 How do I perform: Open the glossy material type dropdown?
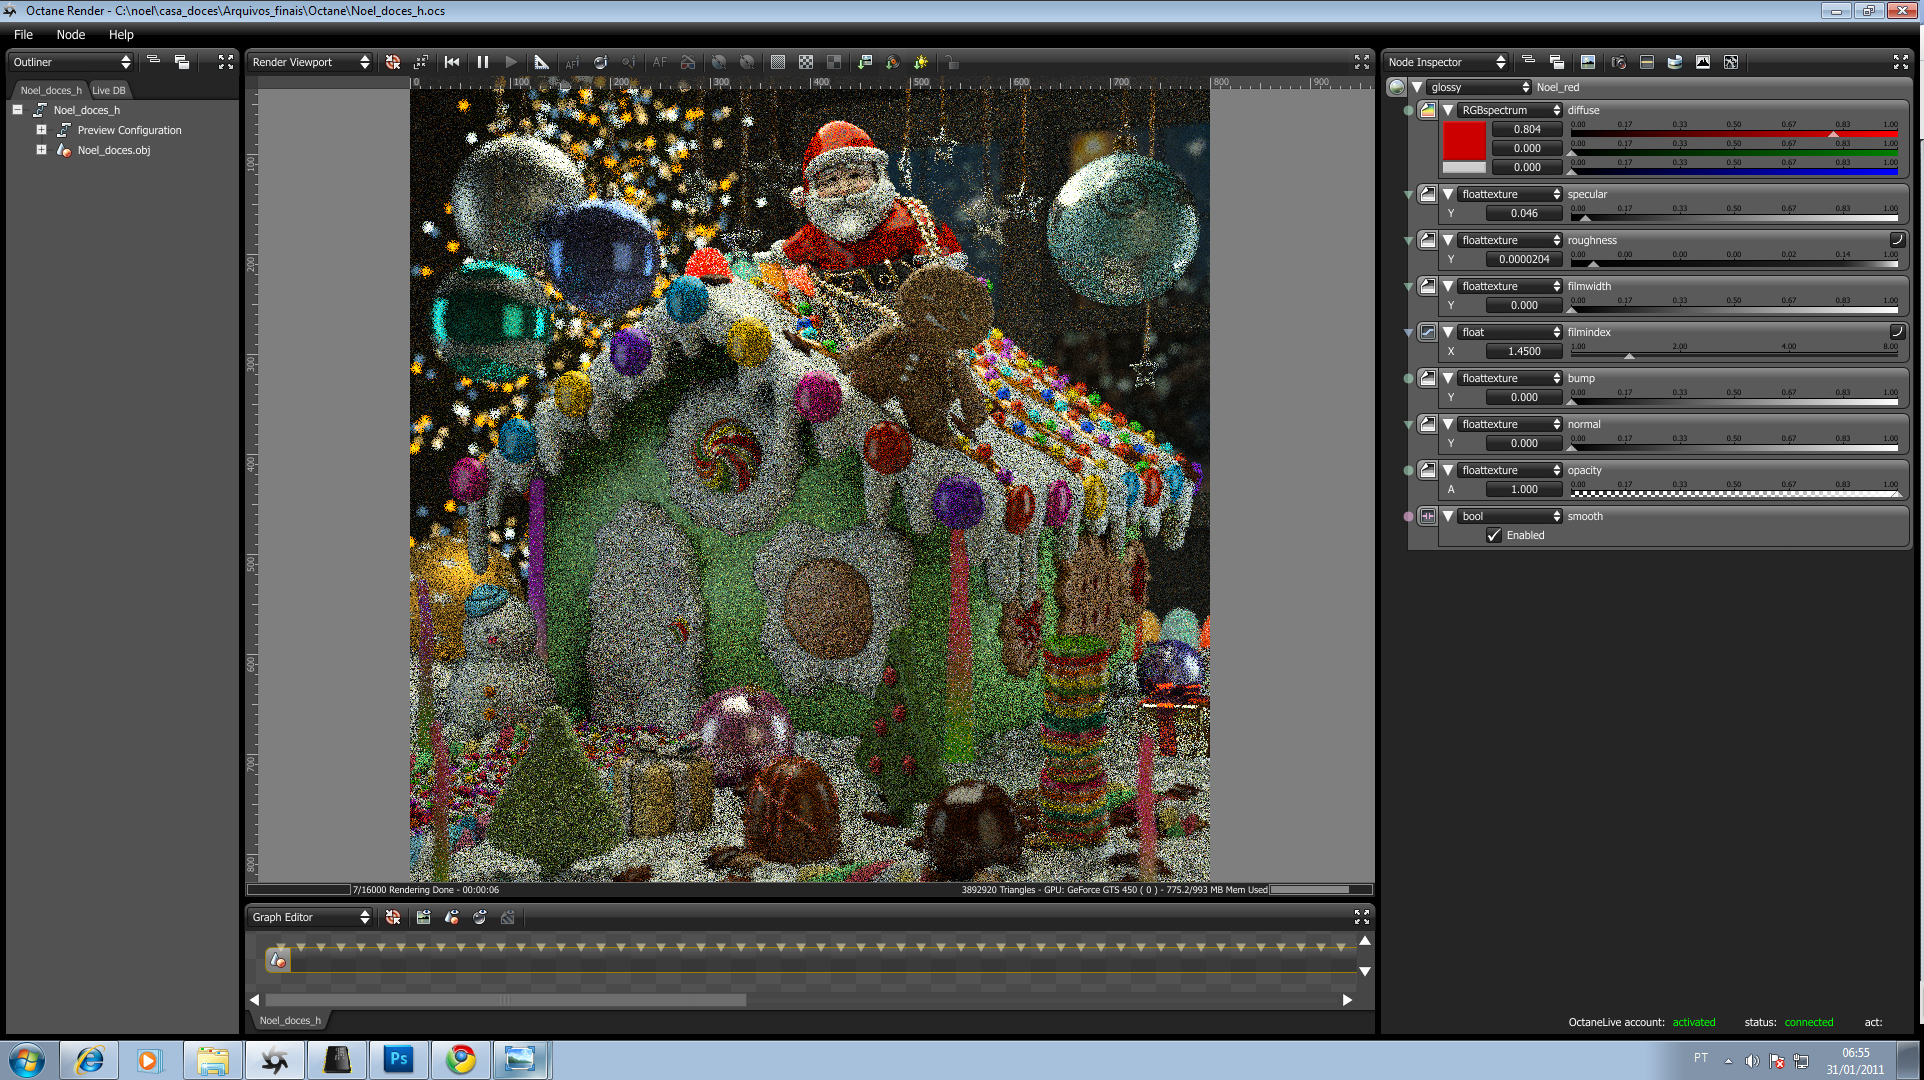point(1479,87)
